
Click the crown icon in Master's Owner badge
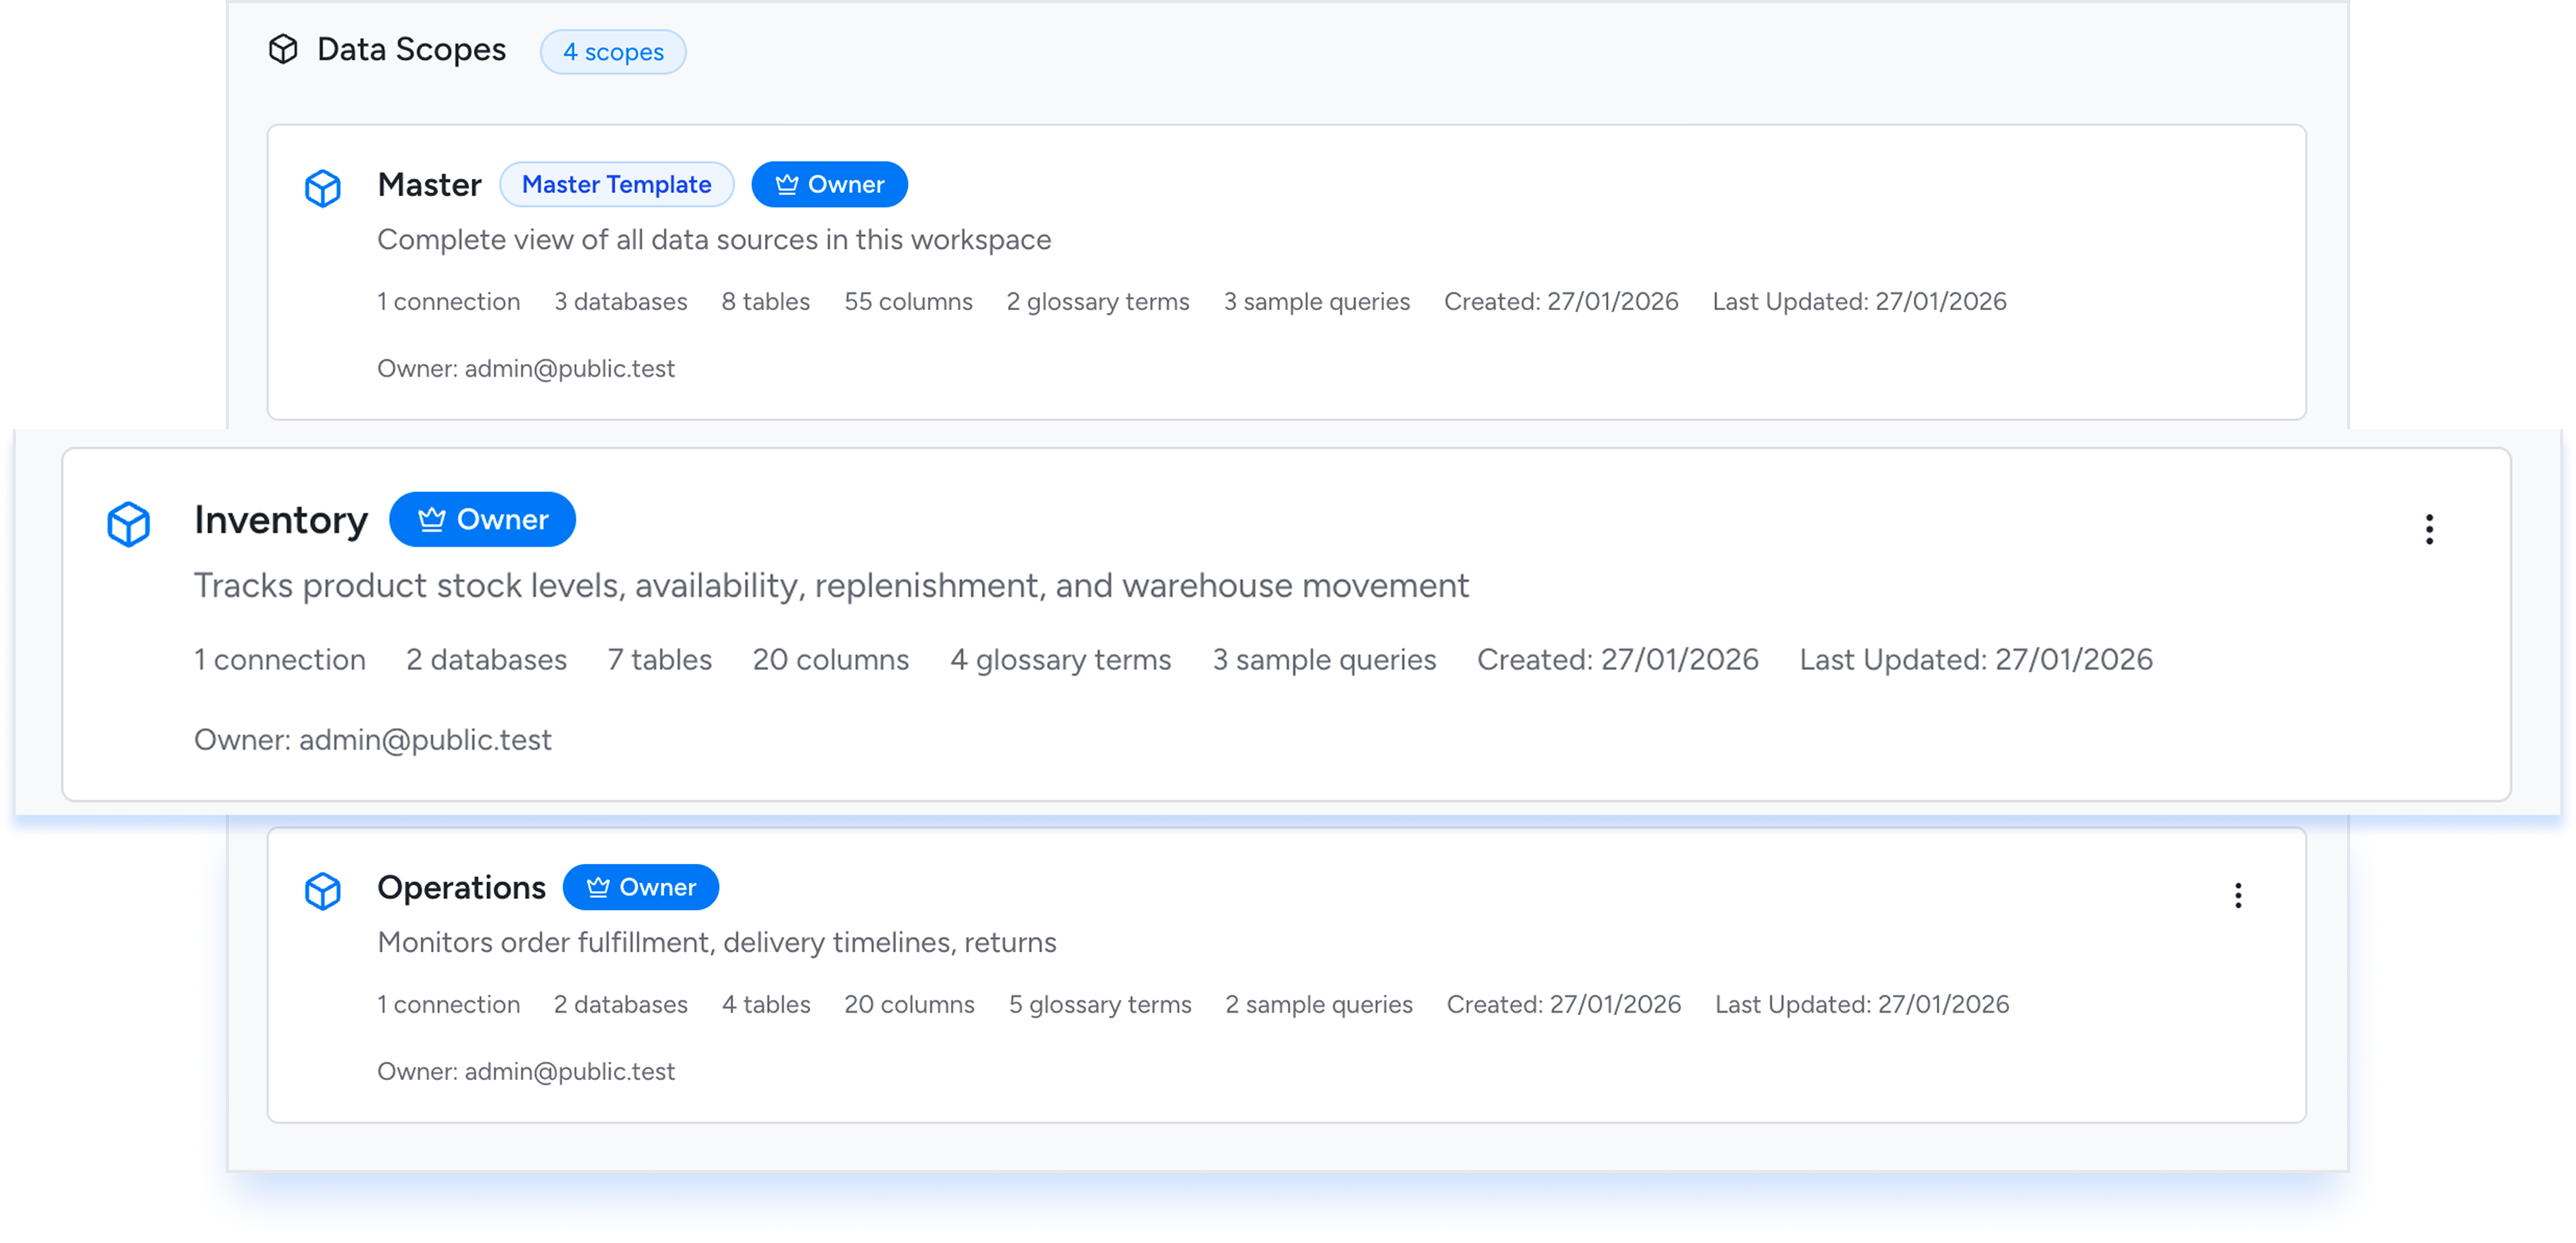[787, 185]
